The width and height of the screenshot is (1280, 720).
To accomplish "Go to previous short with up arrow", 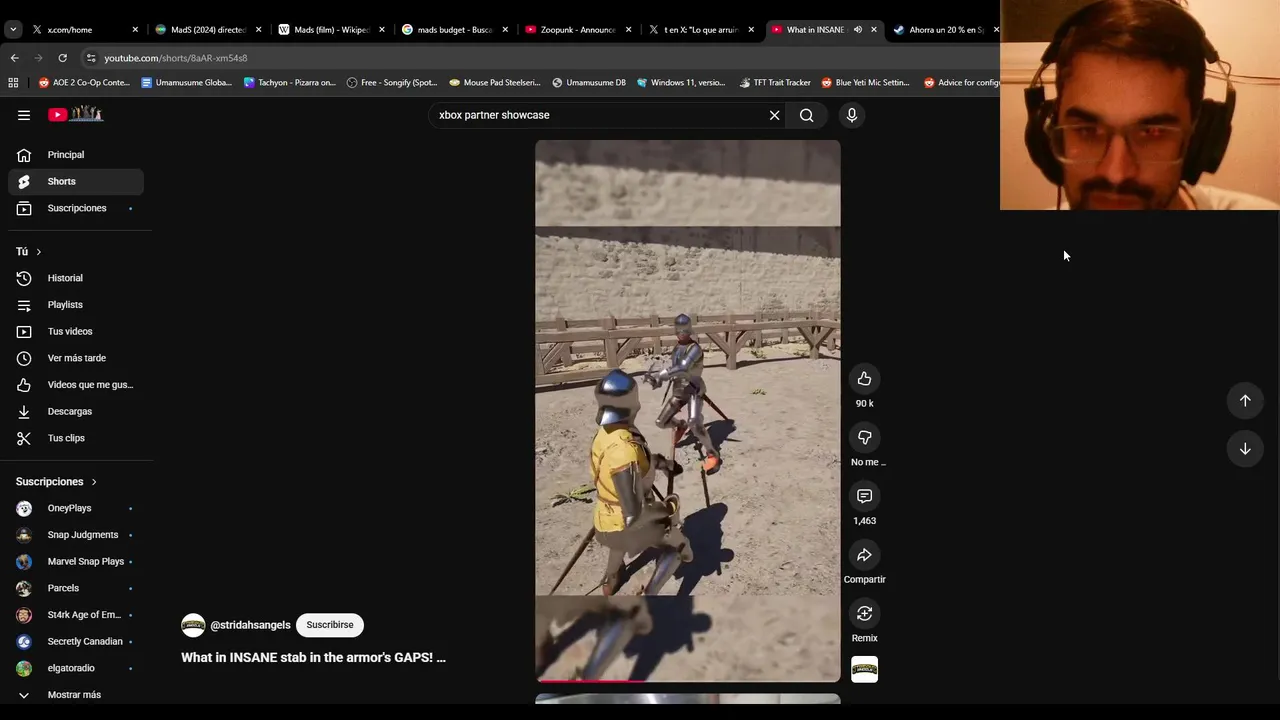I will point(1245,401).
